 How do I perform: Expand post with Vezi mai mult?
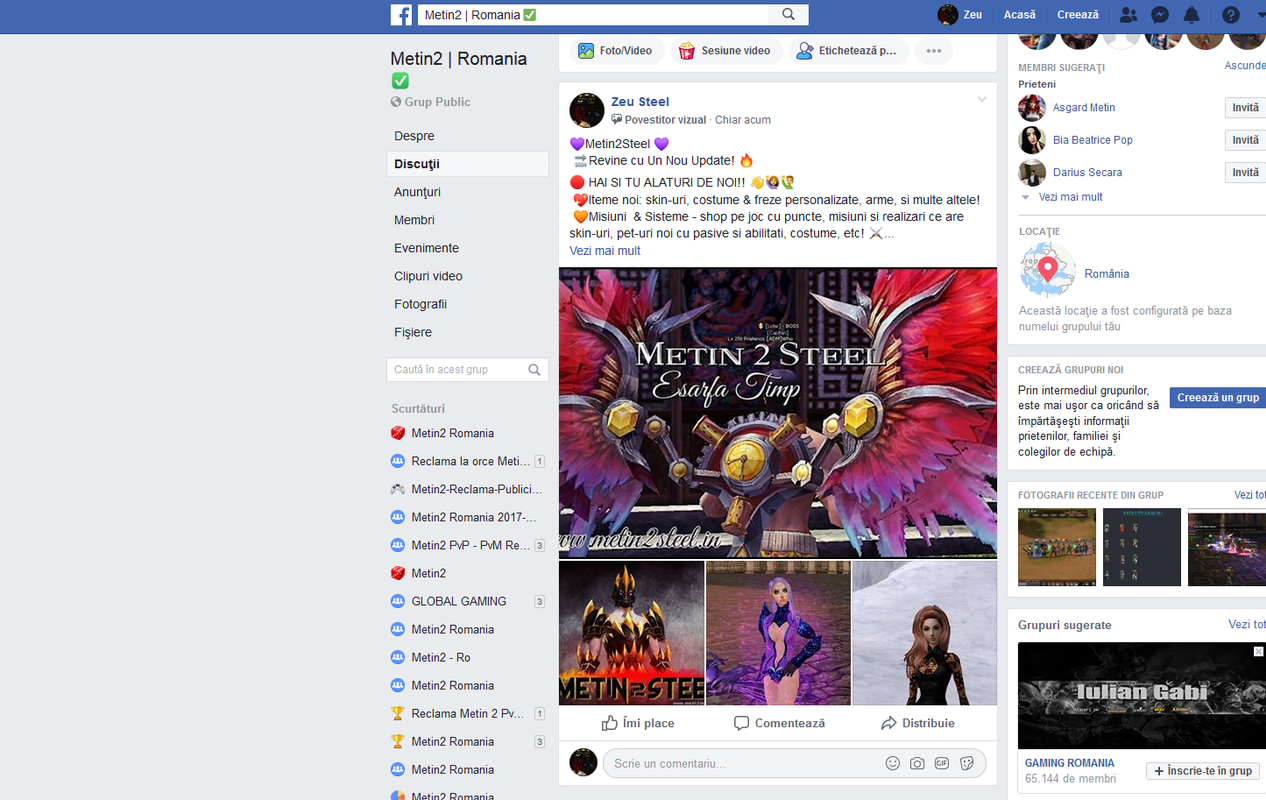point(605,251)
